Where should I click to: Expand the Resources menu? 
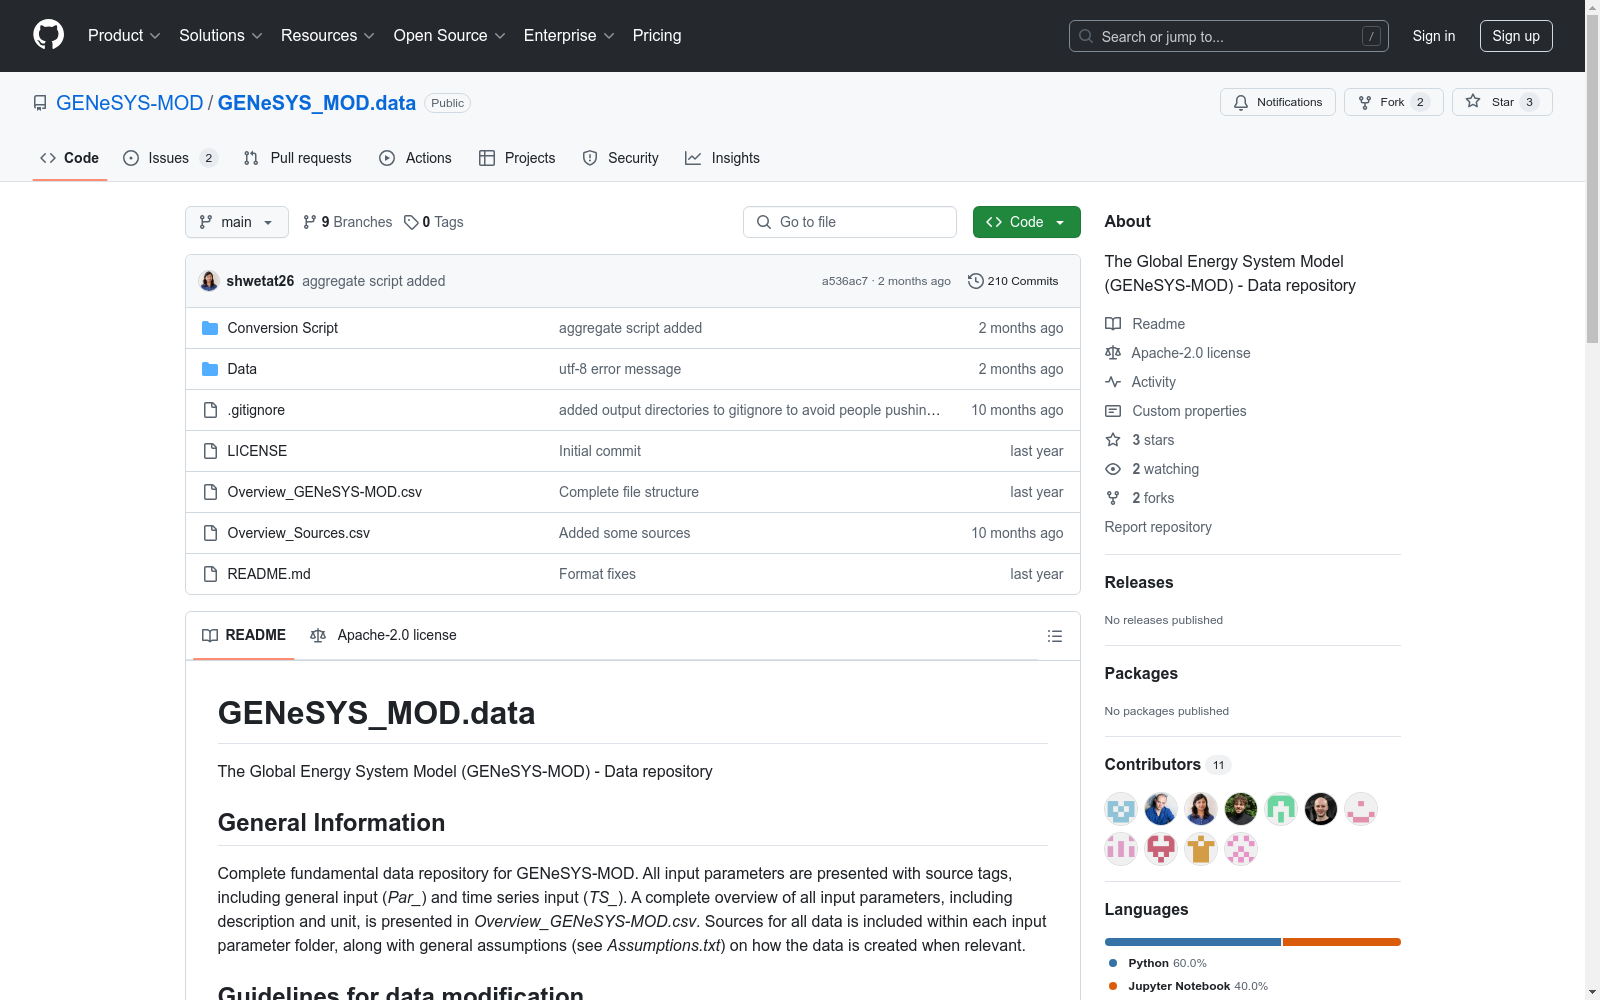click(328, 36)
